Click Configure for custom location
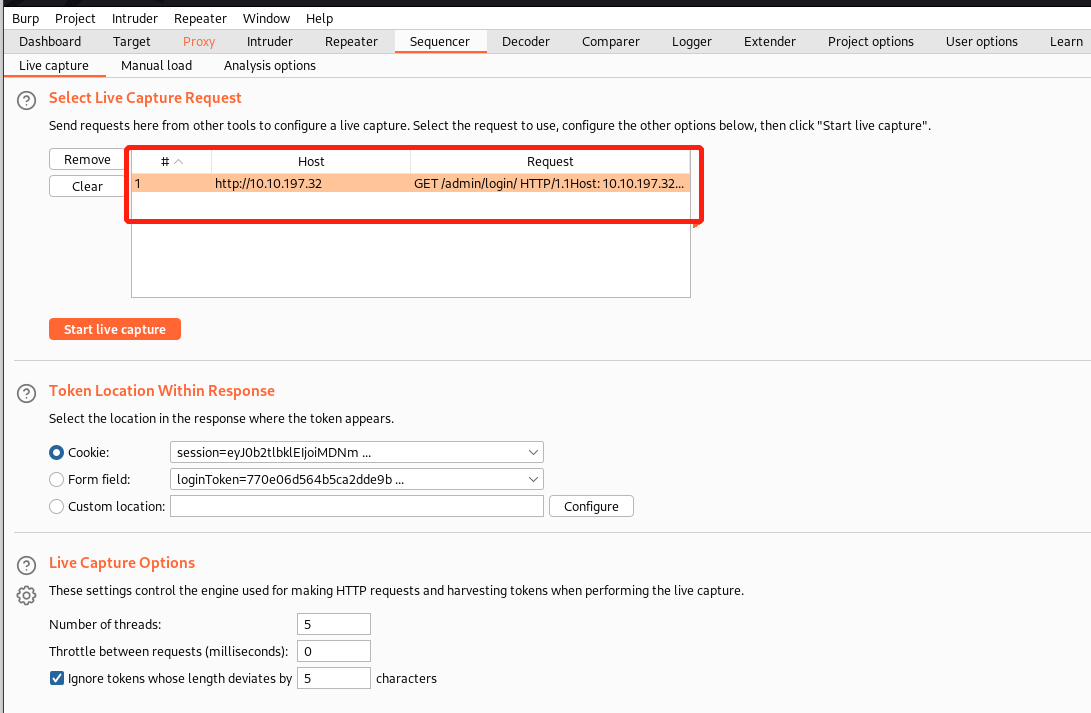 (x=591, y=506)
